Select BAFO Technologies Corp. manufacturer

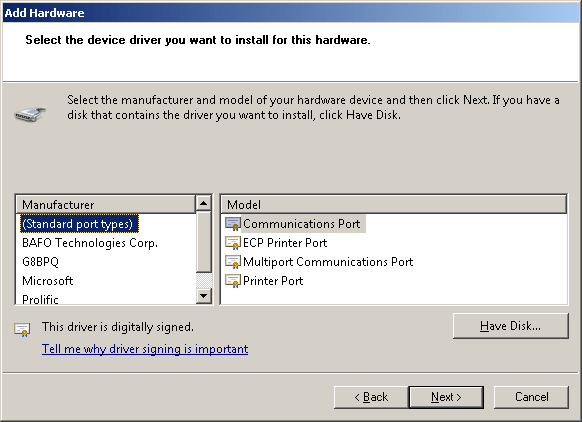(90, 243)
